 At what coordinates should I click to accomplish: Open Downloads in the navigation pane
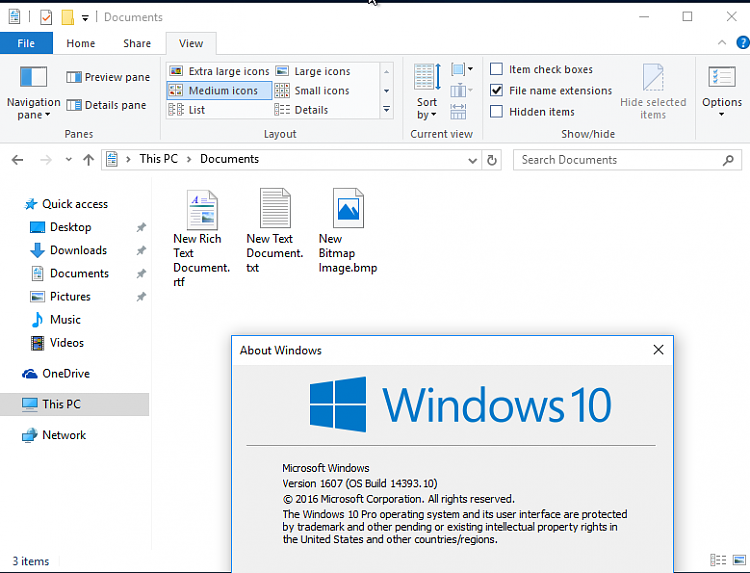tap(68, 250)
